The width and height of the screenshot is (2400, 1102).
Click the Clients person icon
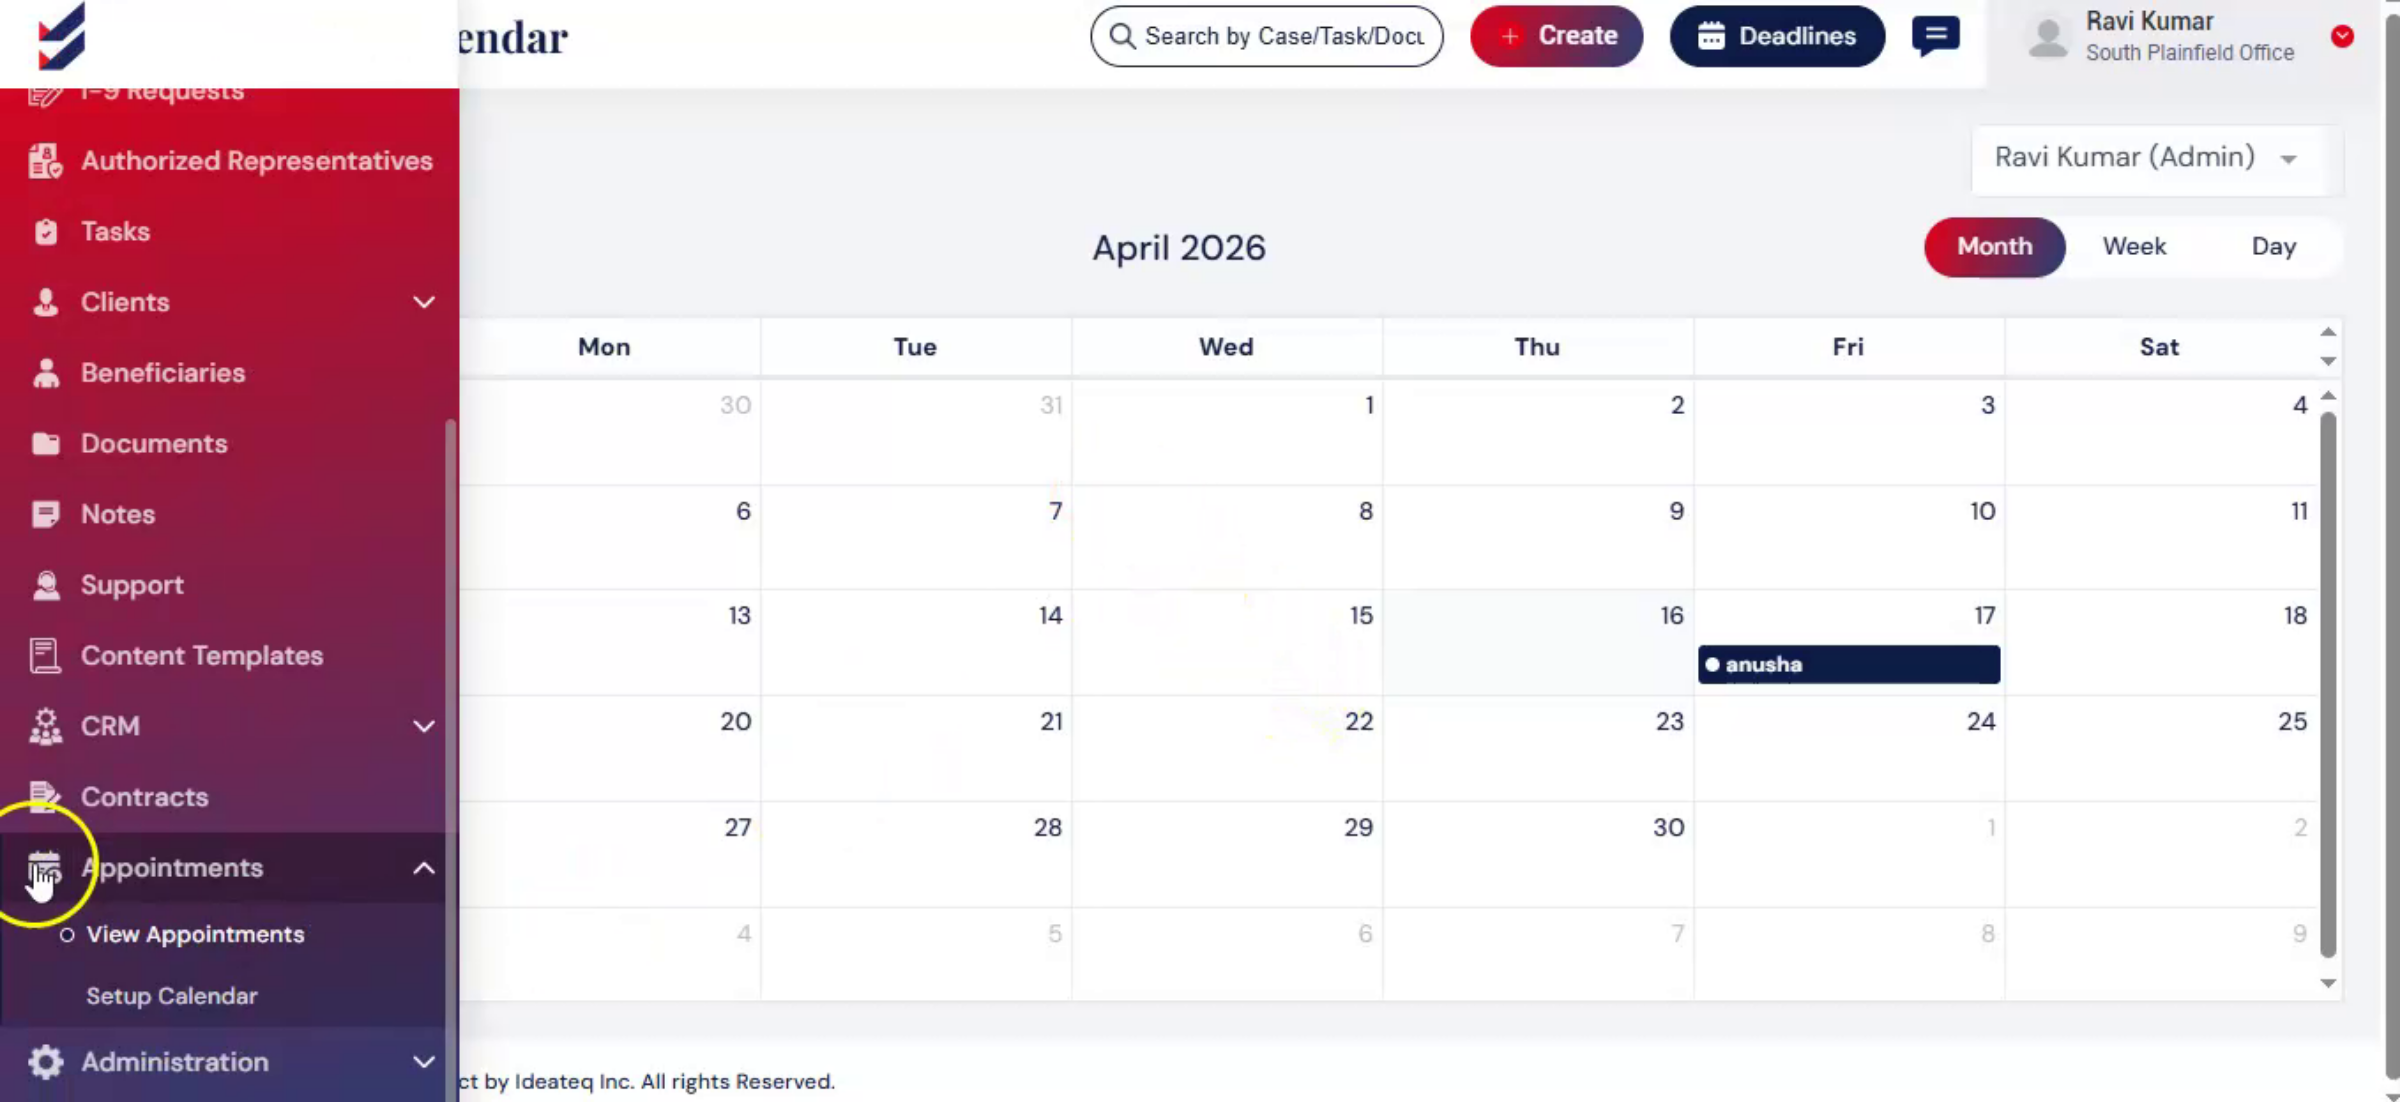[x=45, y=302]
